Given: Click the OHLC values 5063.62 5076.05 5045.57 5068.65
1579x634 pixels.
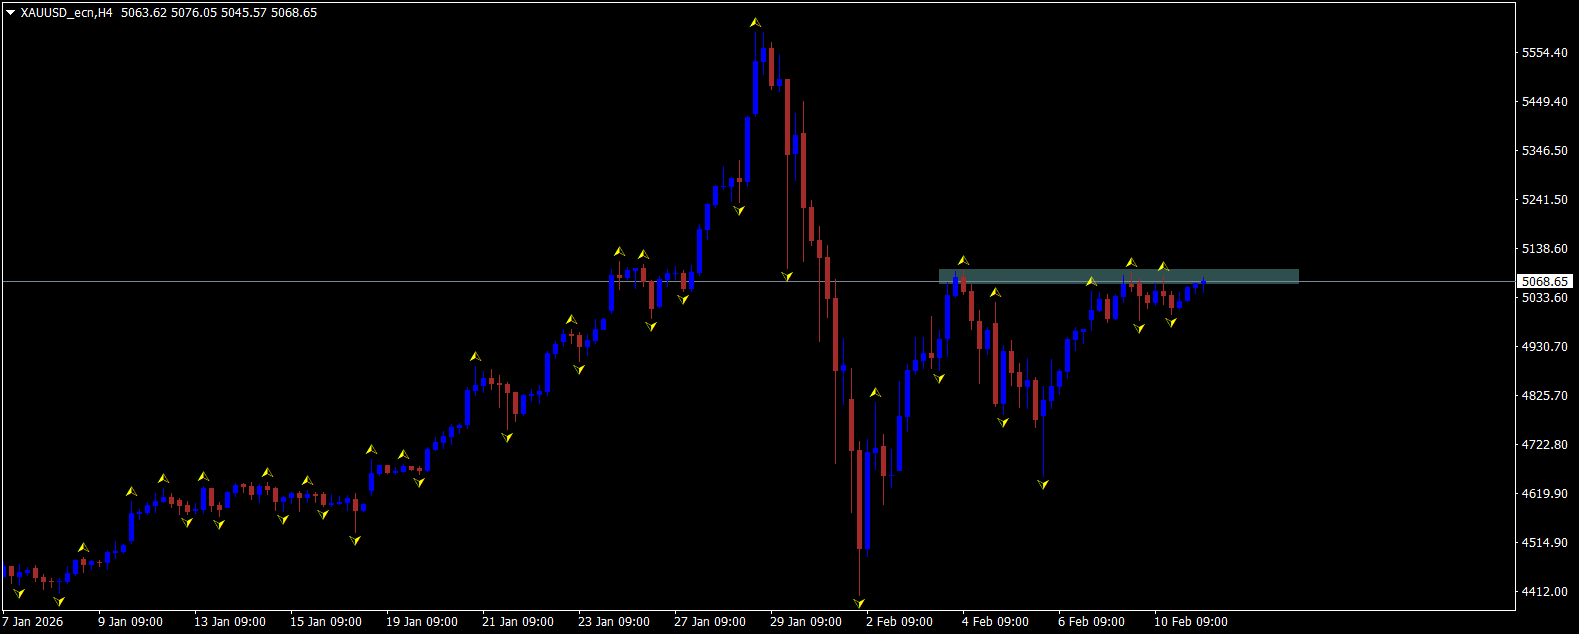Looking at the screenshot, I should click(x=219, y=13).
